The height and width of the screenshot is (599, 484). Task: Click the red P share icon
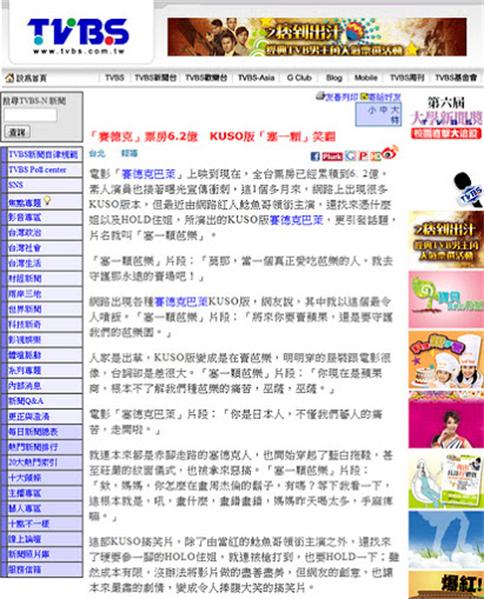click(363, 155)
